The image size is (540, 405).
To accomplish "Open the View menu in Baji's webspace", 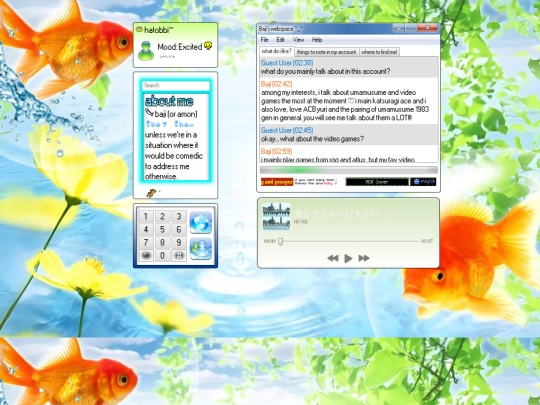I will 298,40.
